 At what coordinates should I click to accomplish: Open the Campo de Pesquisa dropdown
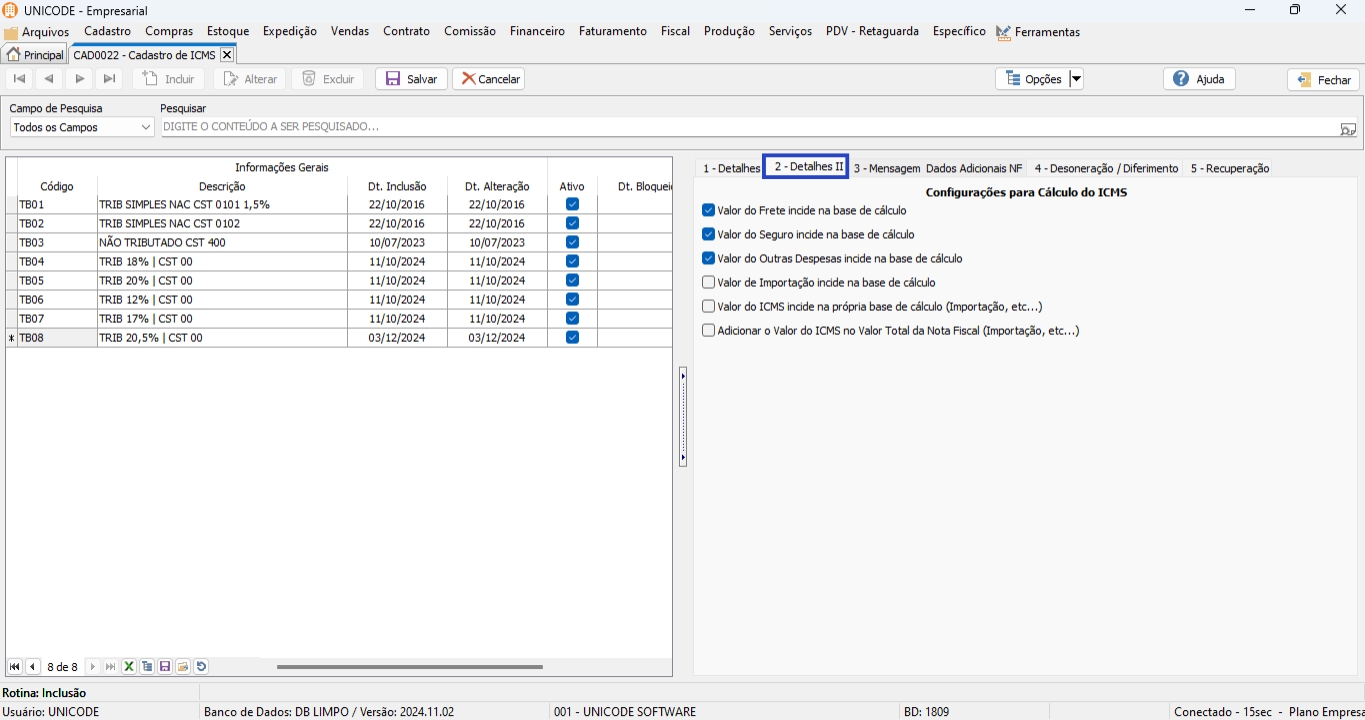(146, 128)
